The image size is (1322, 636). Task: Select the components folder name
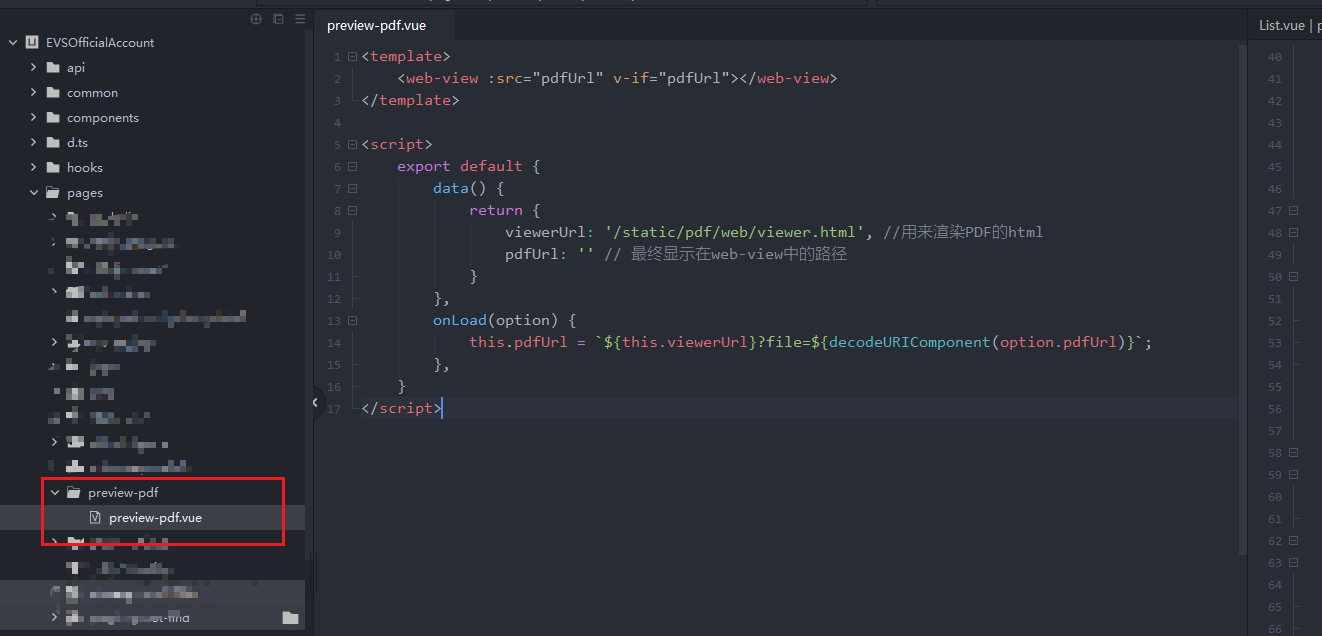pos(103,118)
